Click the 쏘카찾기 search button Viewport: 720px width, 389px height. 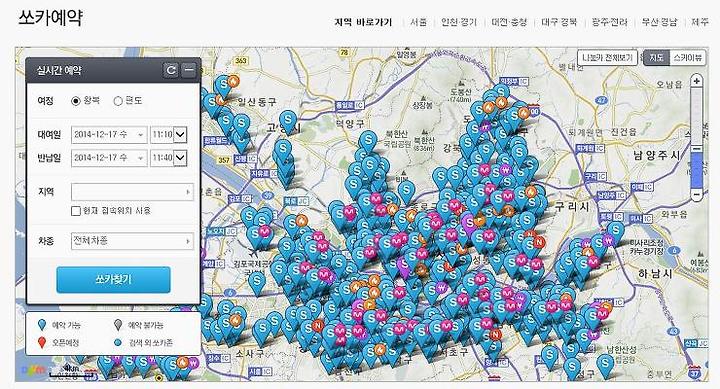pos(113,280)
